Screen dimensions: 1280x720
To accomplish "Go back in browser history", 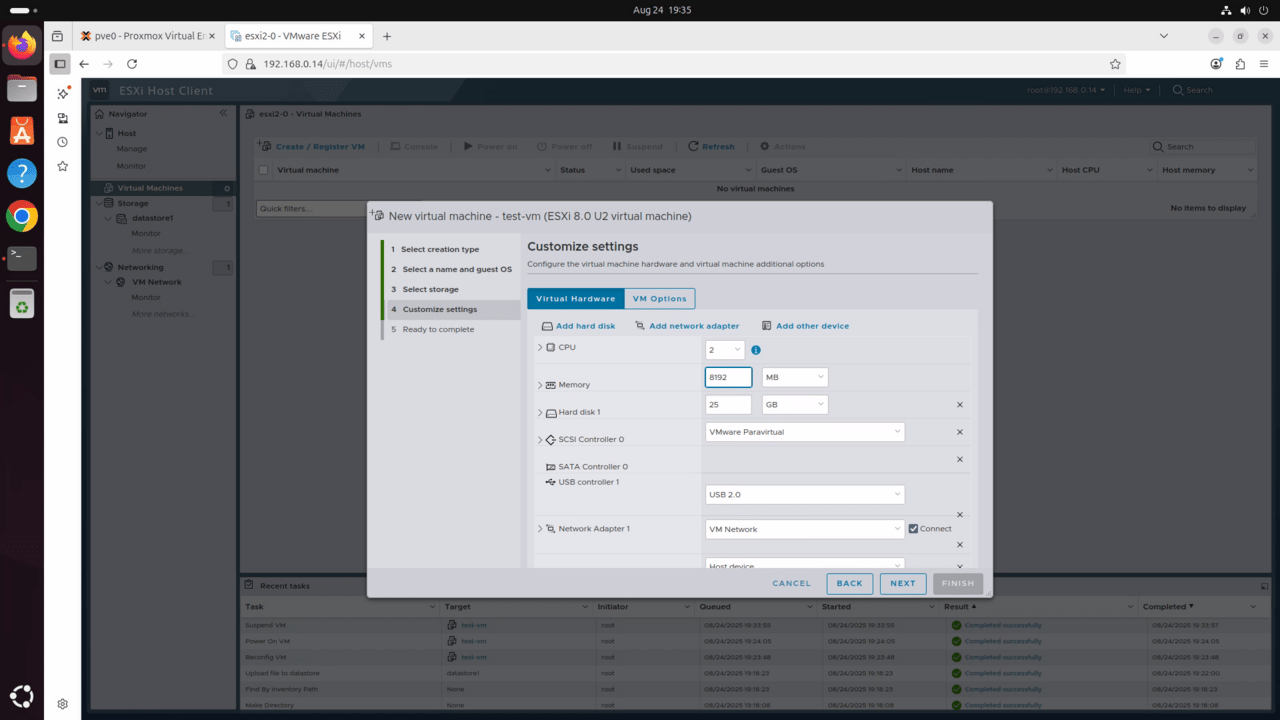I will 84,64.
